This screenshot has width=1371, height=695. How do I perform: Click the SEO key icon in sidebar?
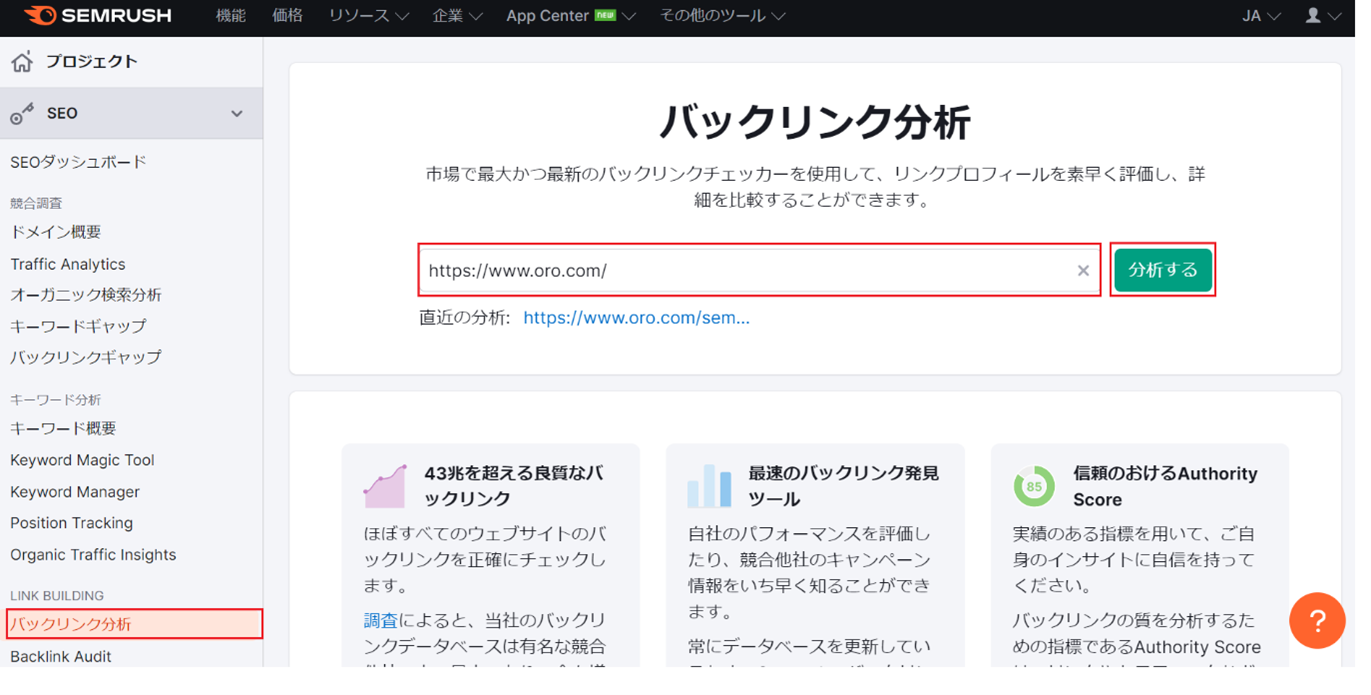22,114
